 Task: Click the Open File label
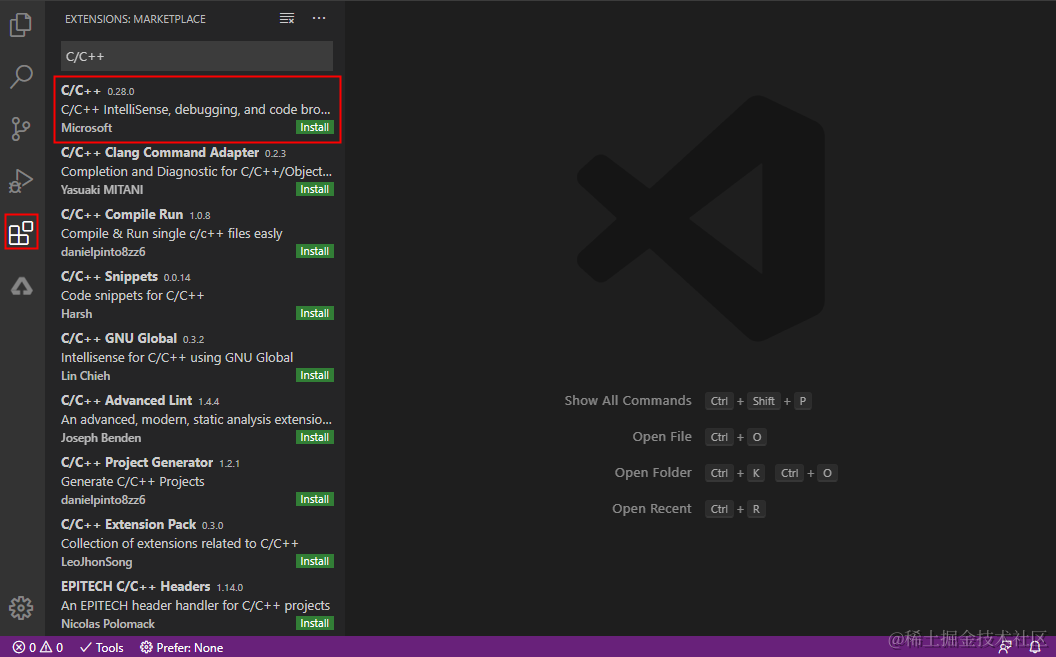[x=662, y=437]
